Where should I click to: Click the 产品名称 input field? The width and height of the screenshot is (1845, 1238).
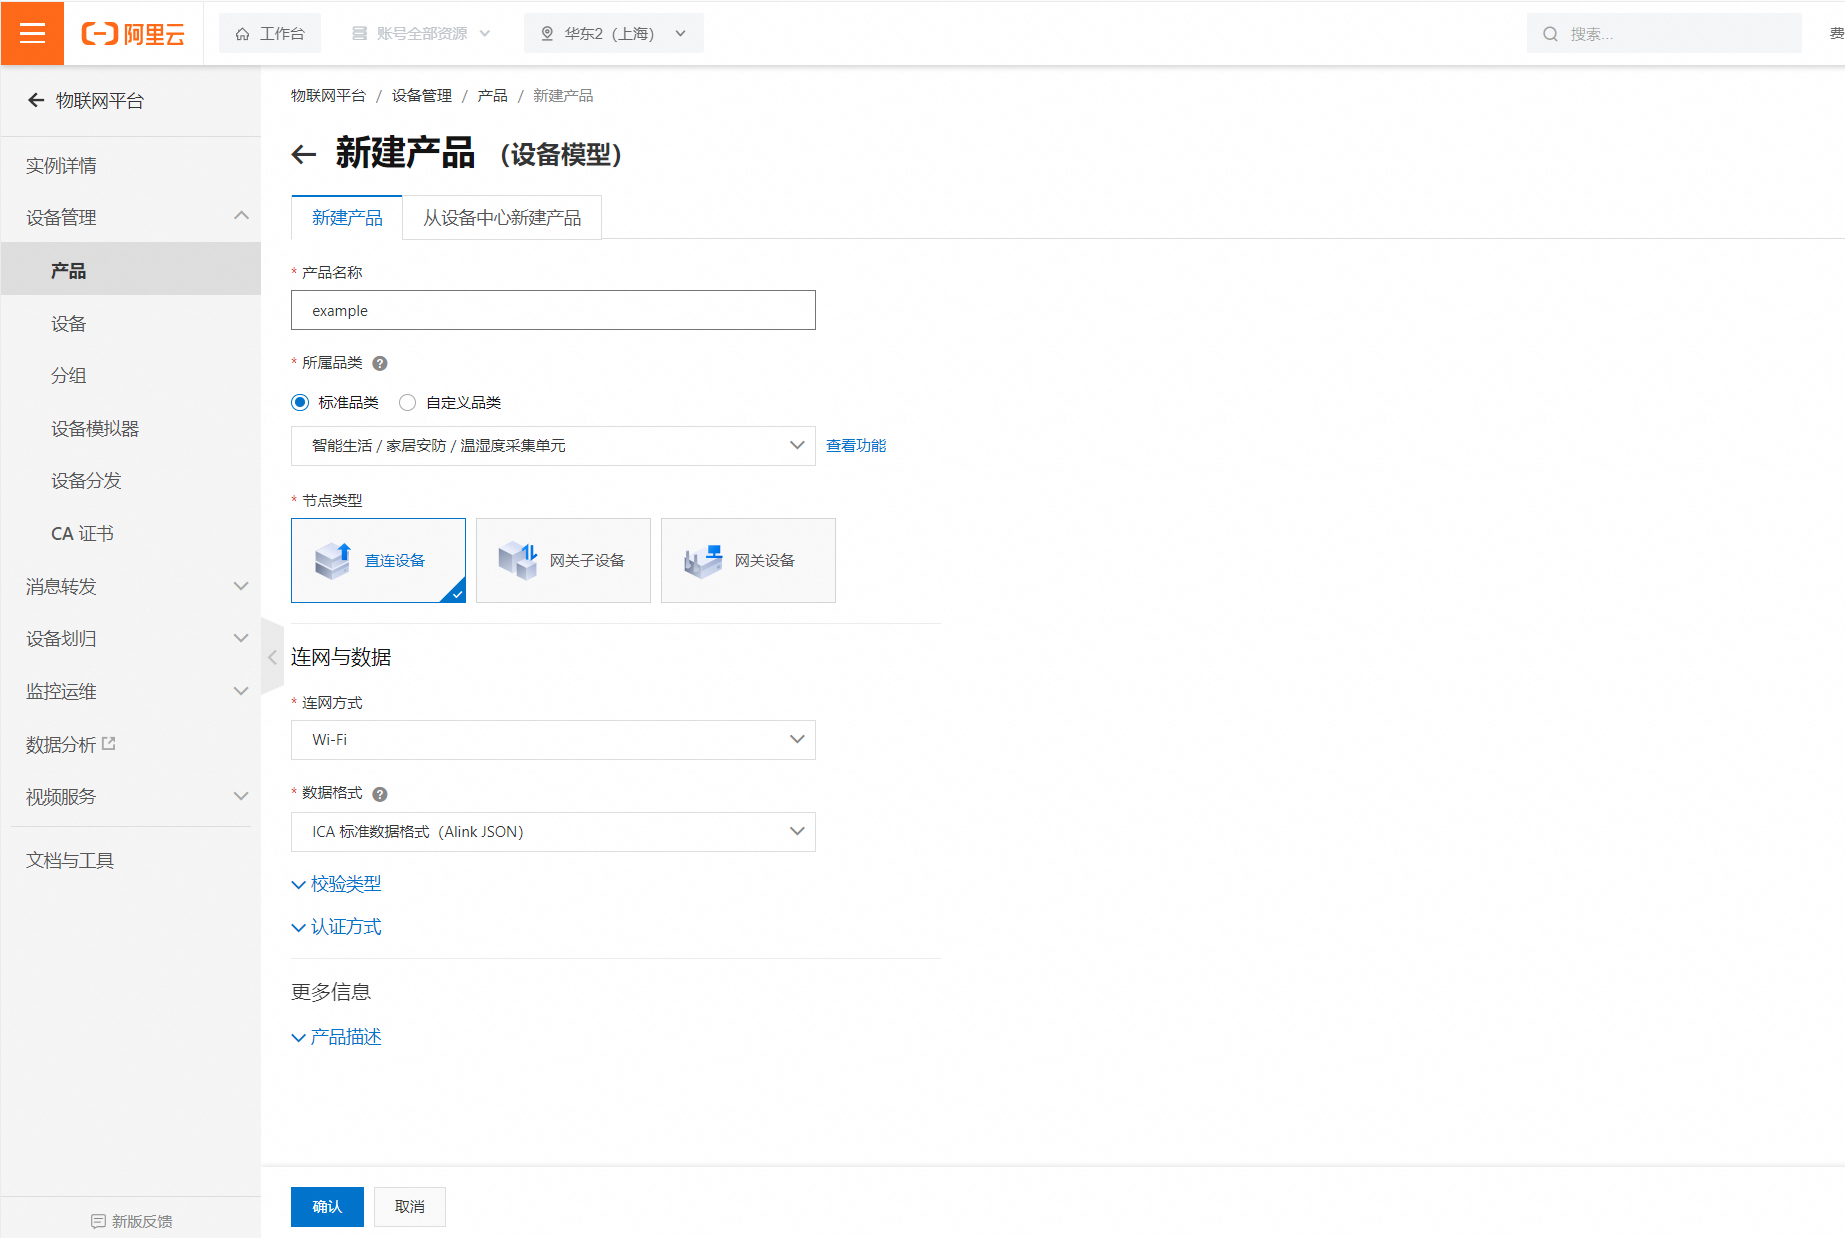click(553, 310)
